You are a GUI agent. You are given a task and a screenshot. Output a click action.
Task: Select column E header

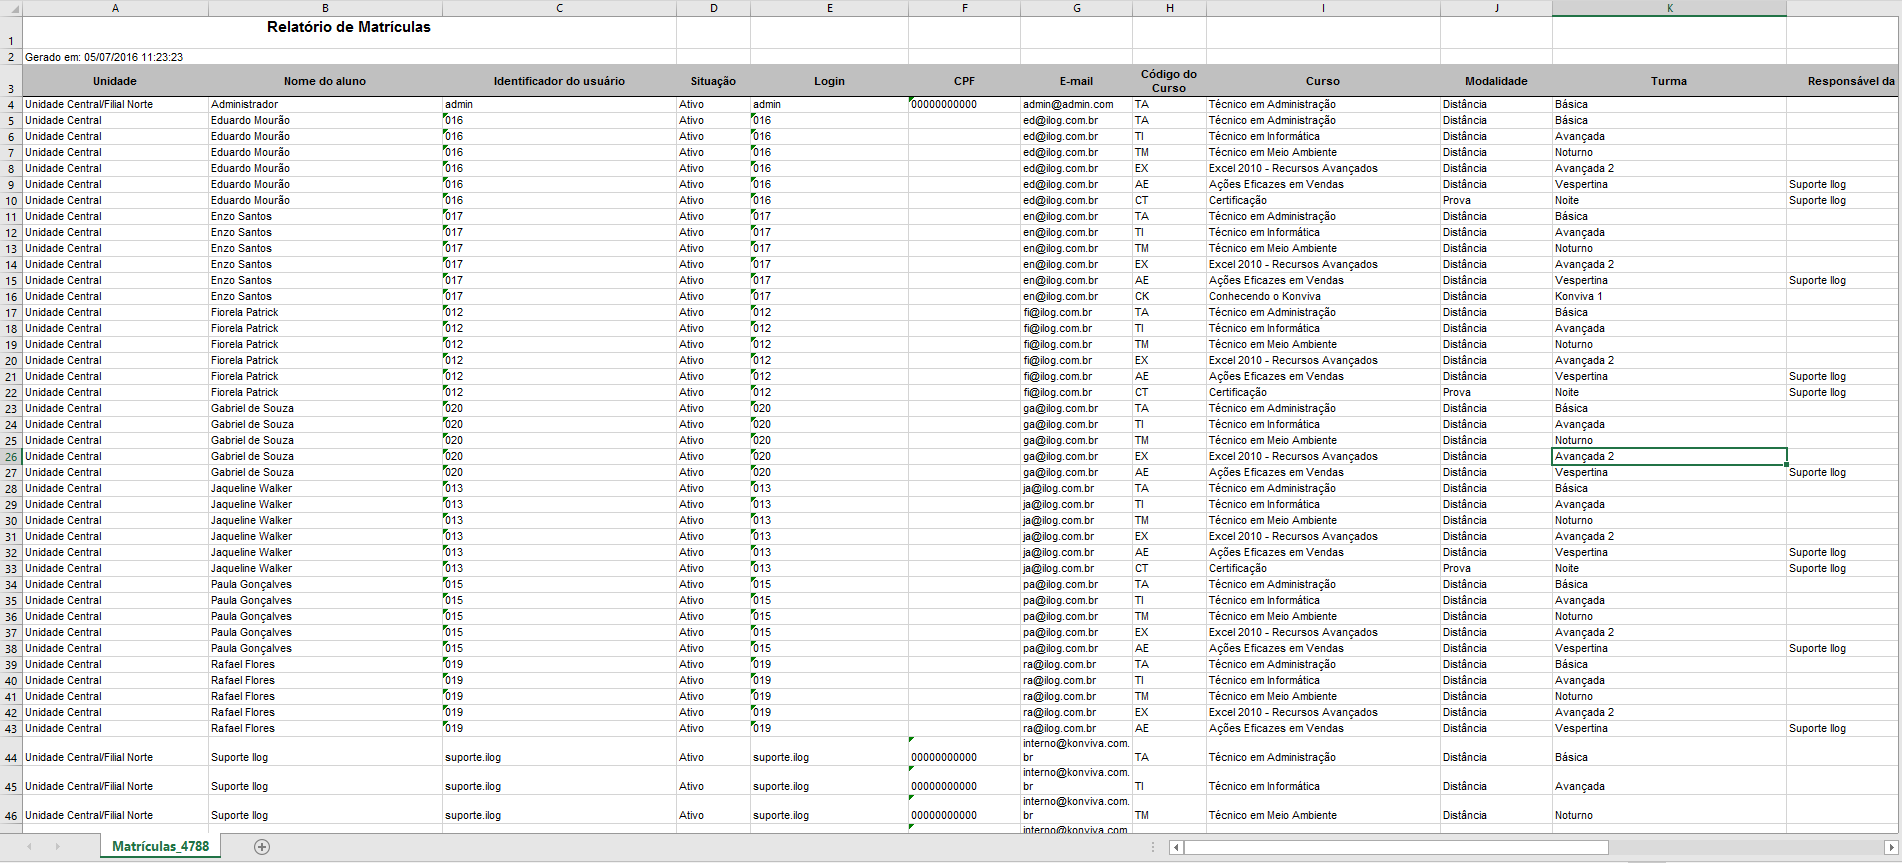tap(829, 8)
